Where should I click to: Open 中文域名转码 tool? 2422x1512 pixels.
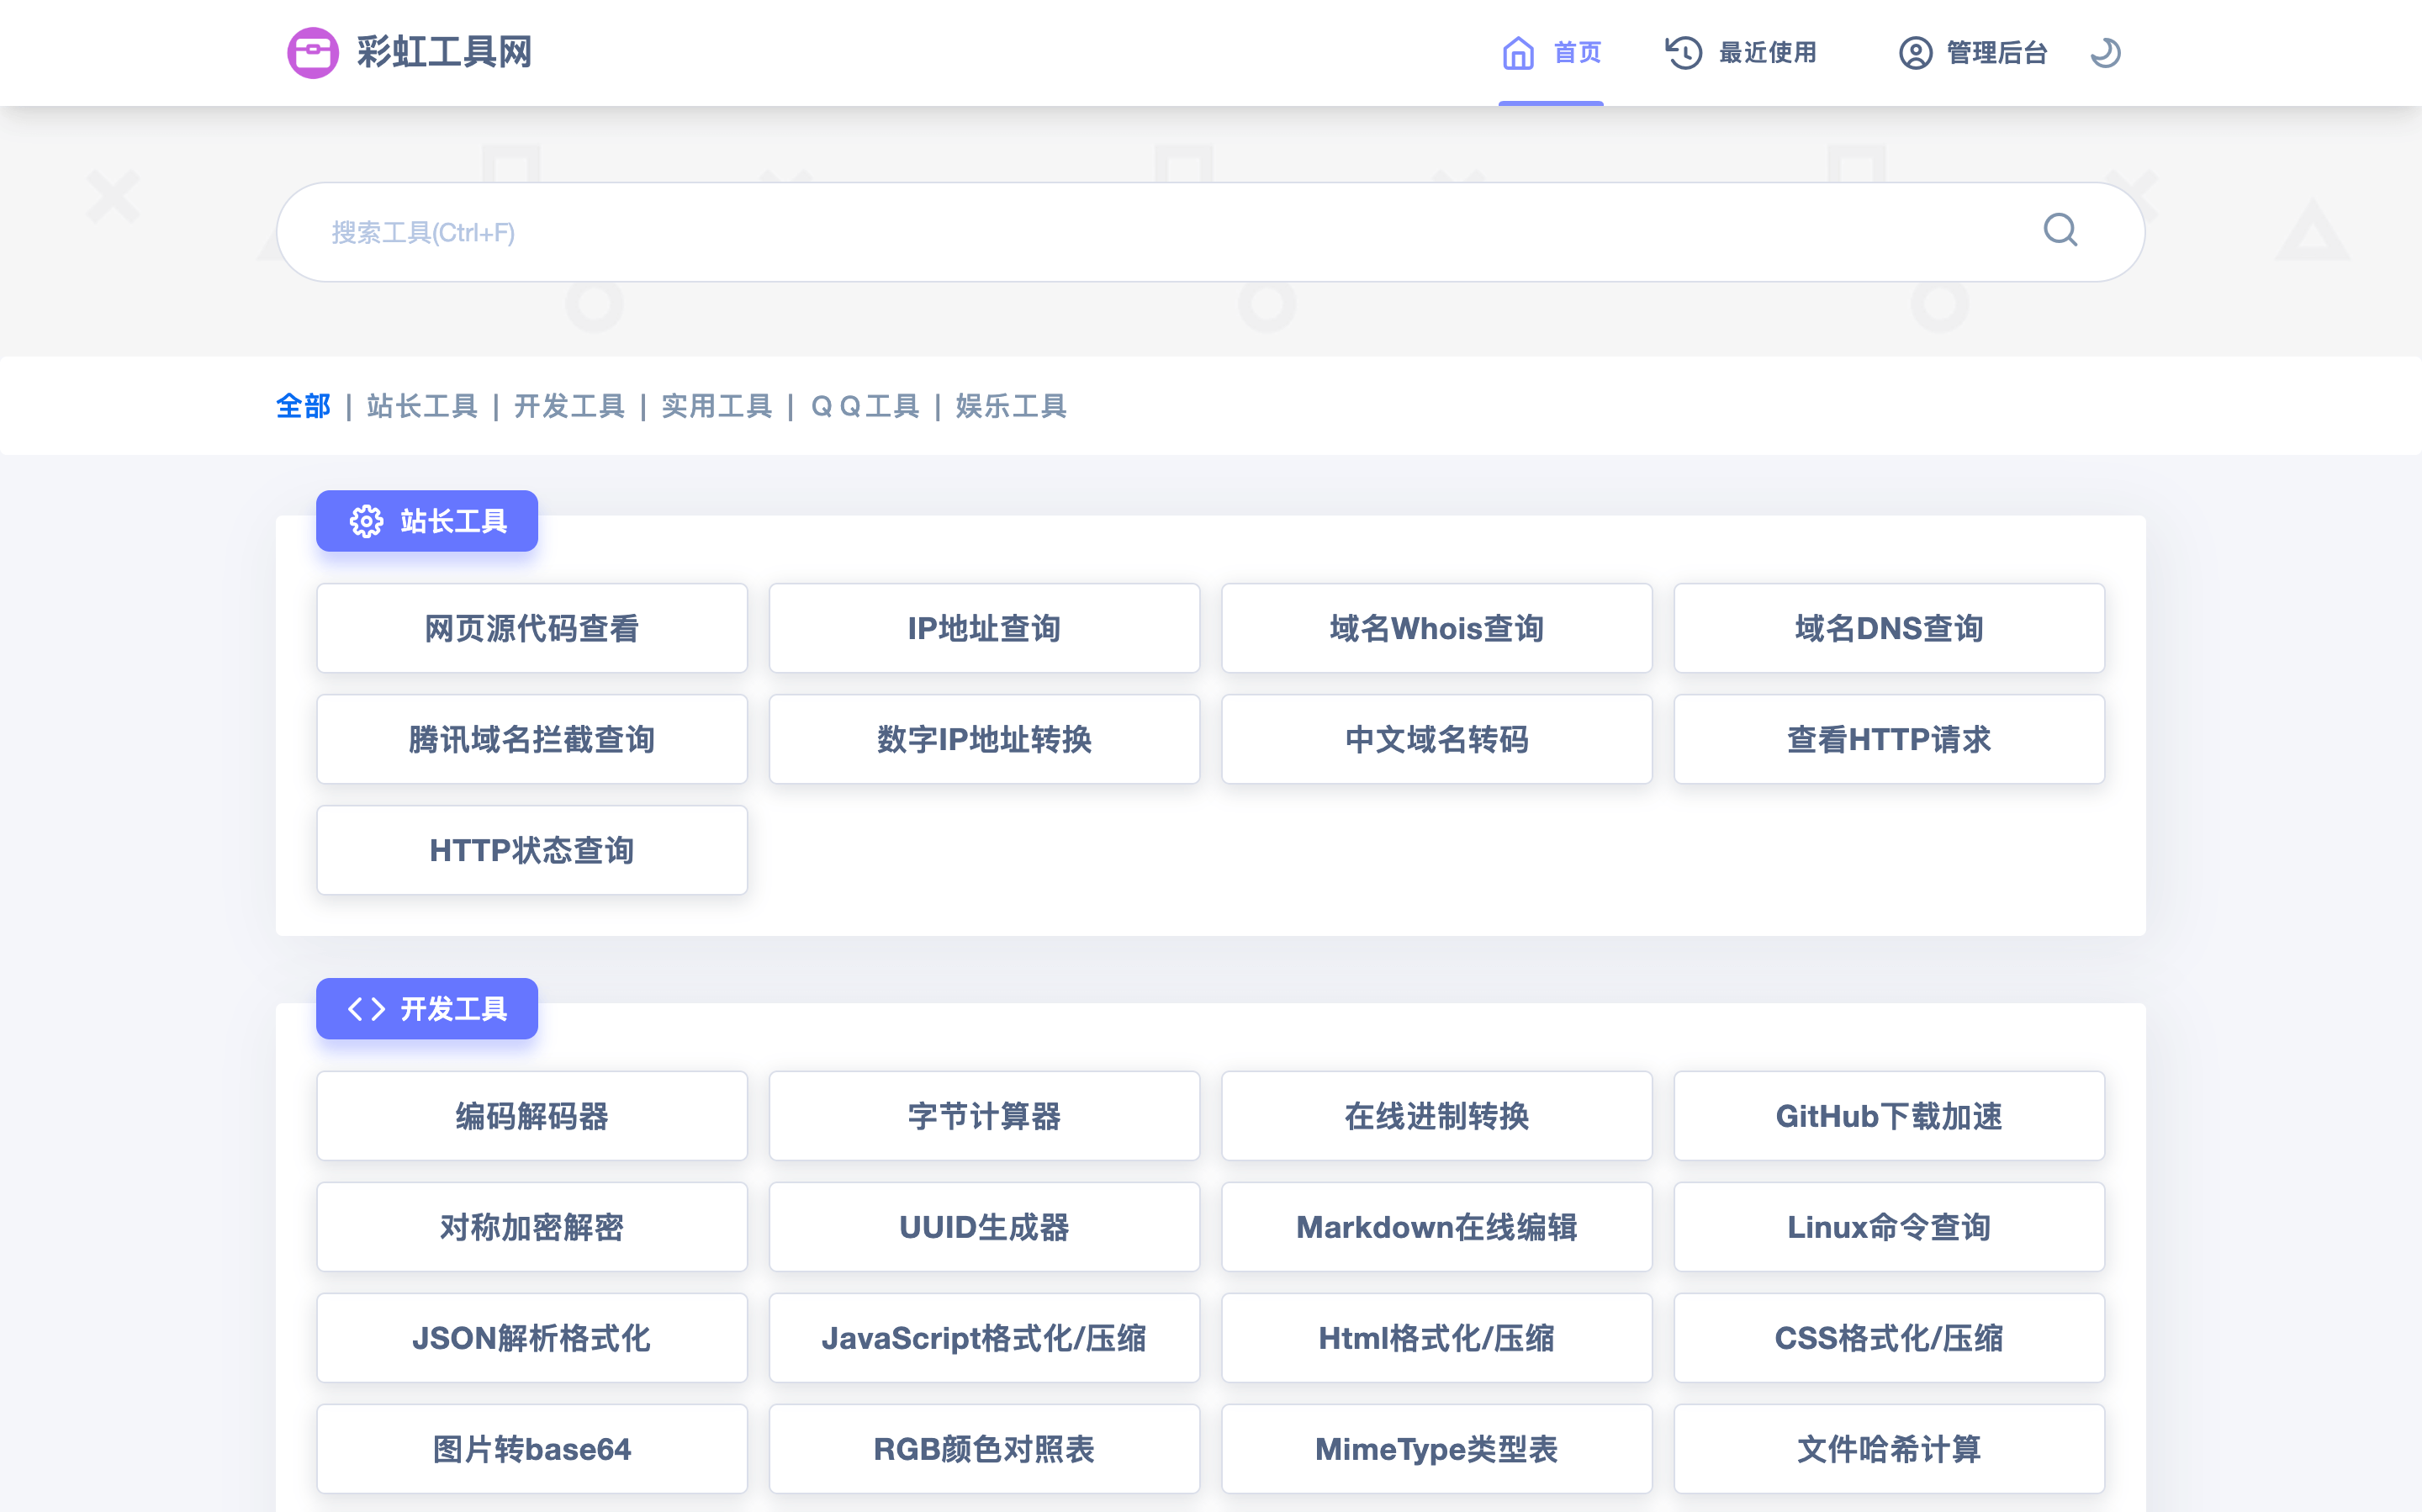1437,739
